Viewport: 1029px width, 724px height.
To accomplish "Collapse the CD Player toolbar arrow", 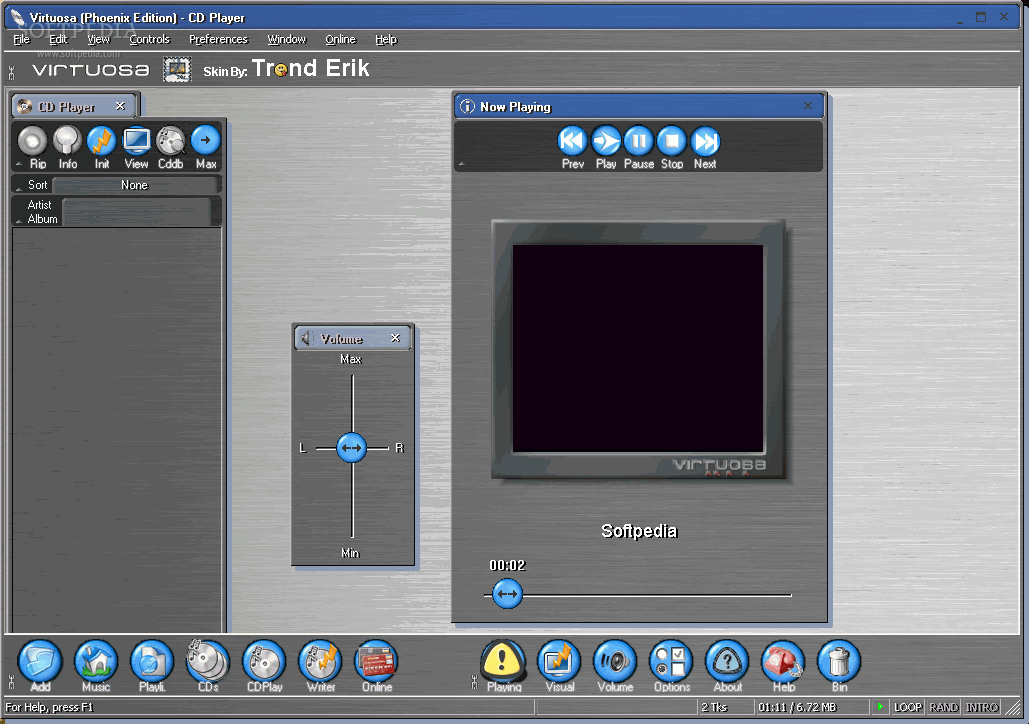I will coord(19,164).
